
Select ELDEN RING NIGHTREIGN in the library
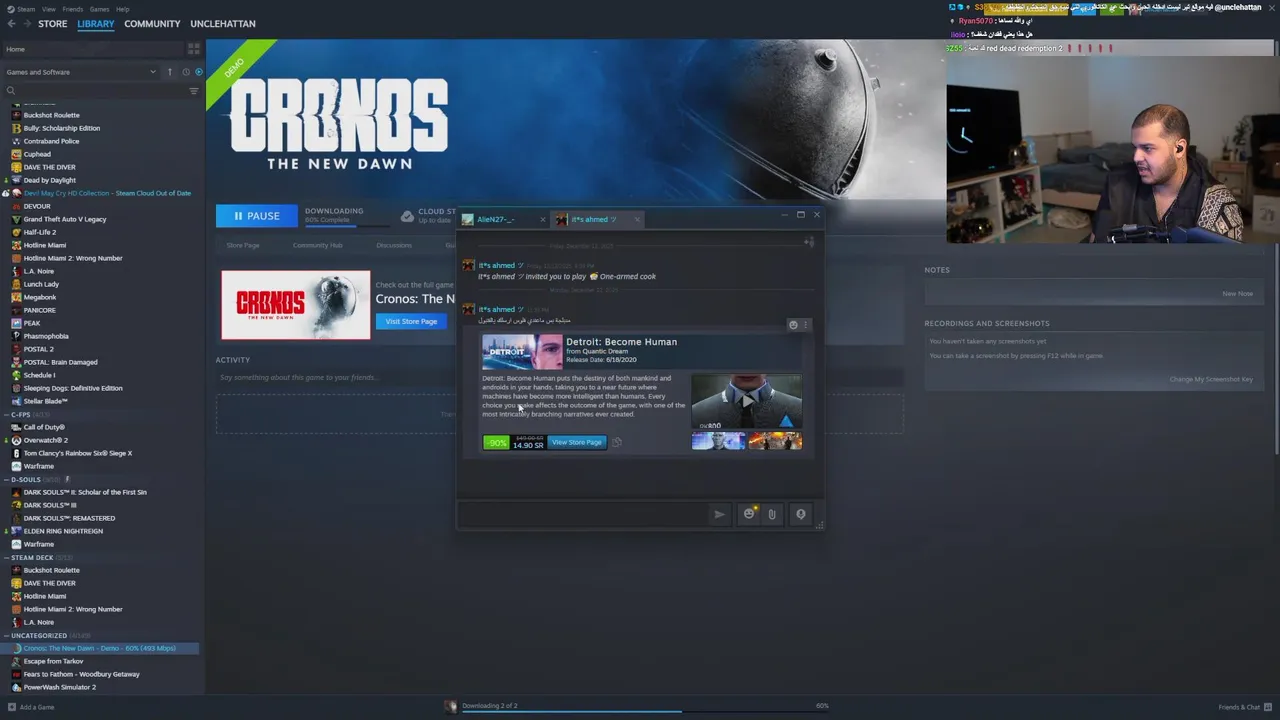(x=63, y=531)
